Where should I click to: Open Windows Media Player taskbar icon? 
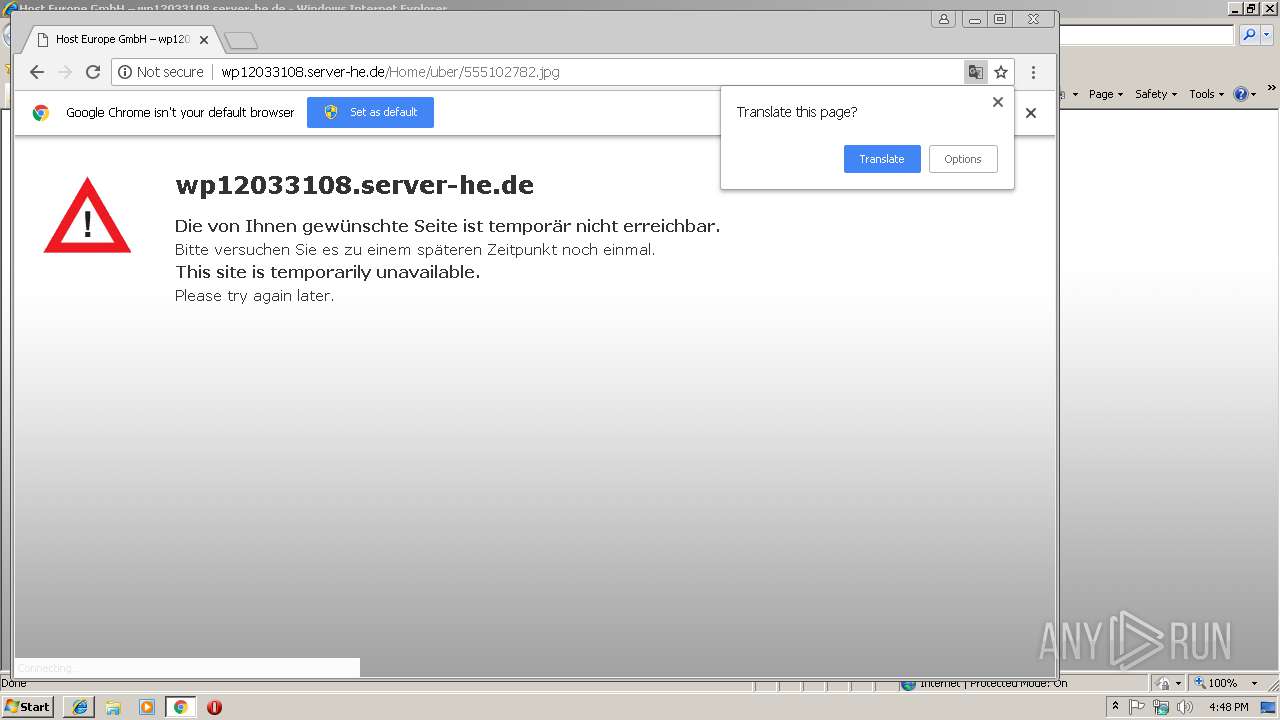tap(147, 707)
